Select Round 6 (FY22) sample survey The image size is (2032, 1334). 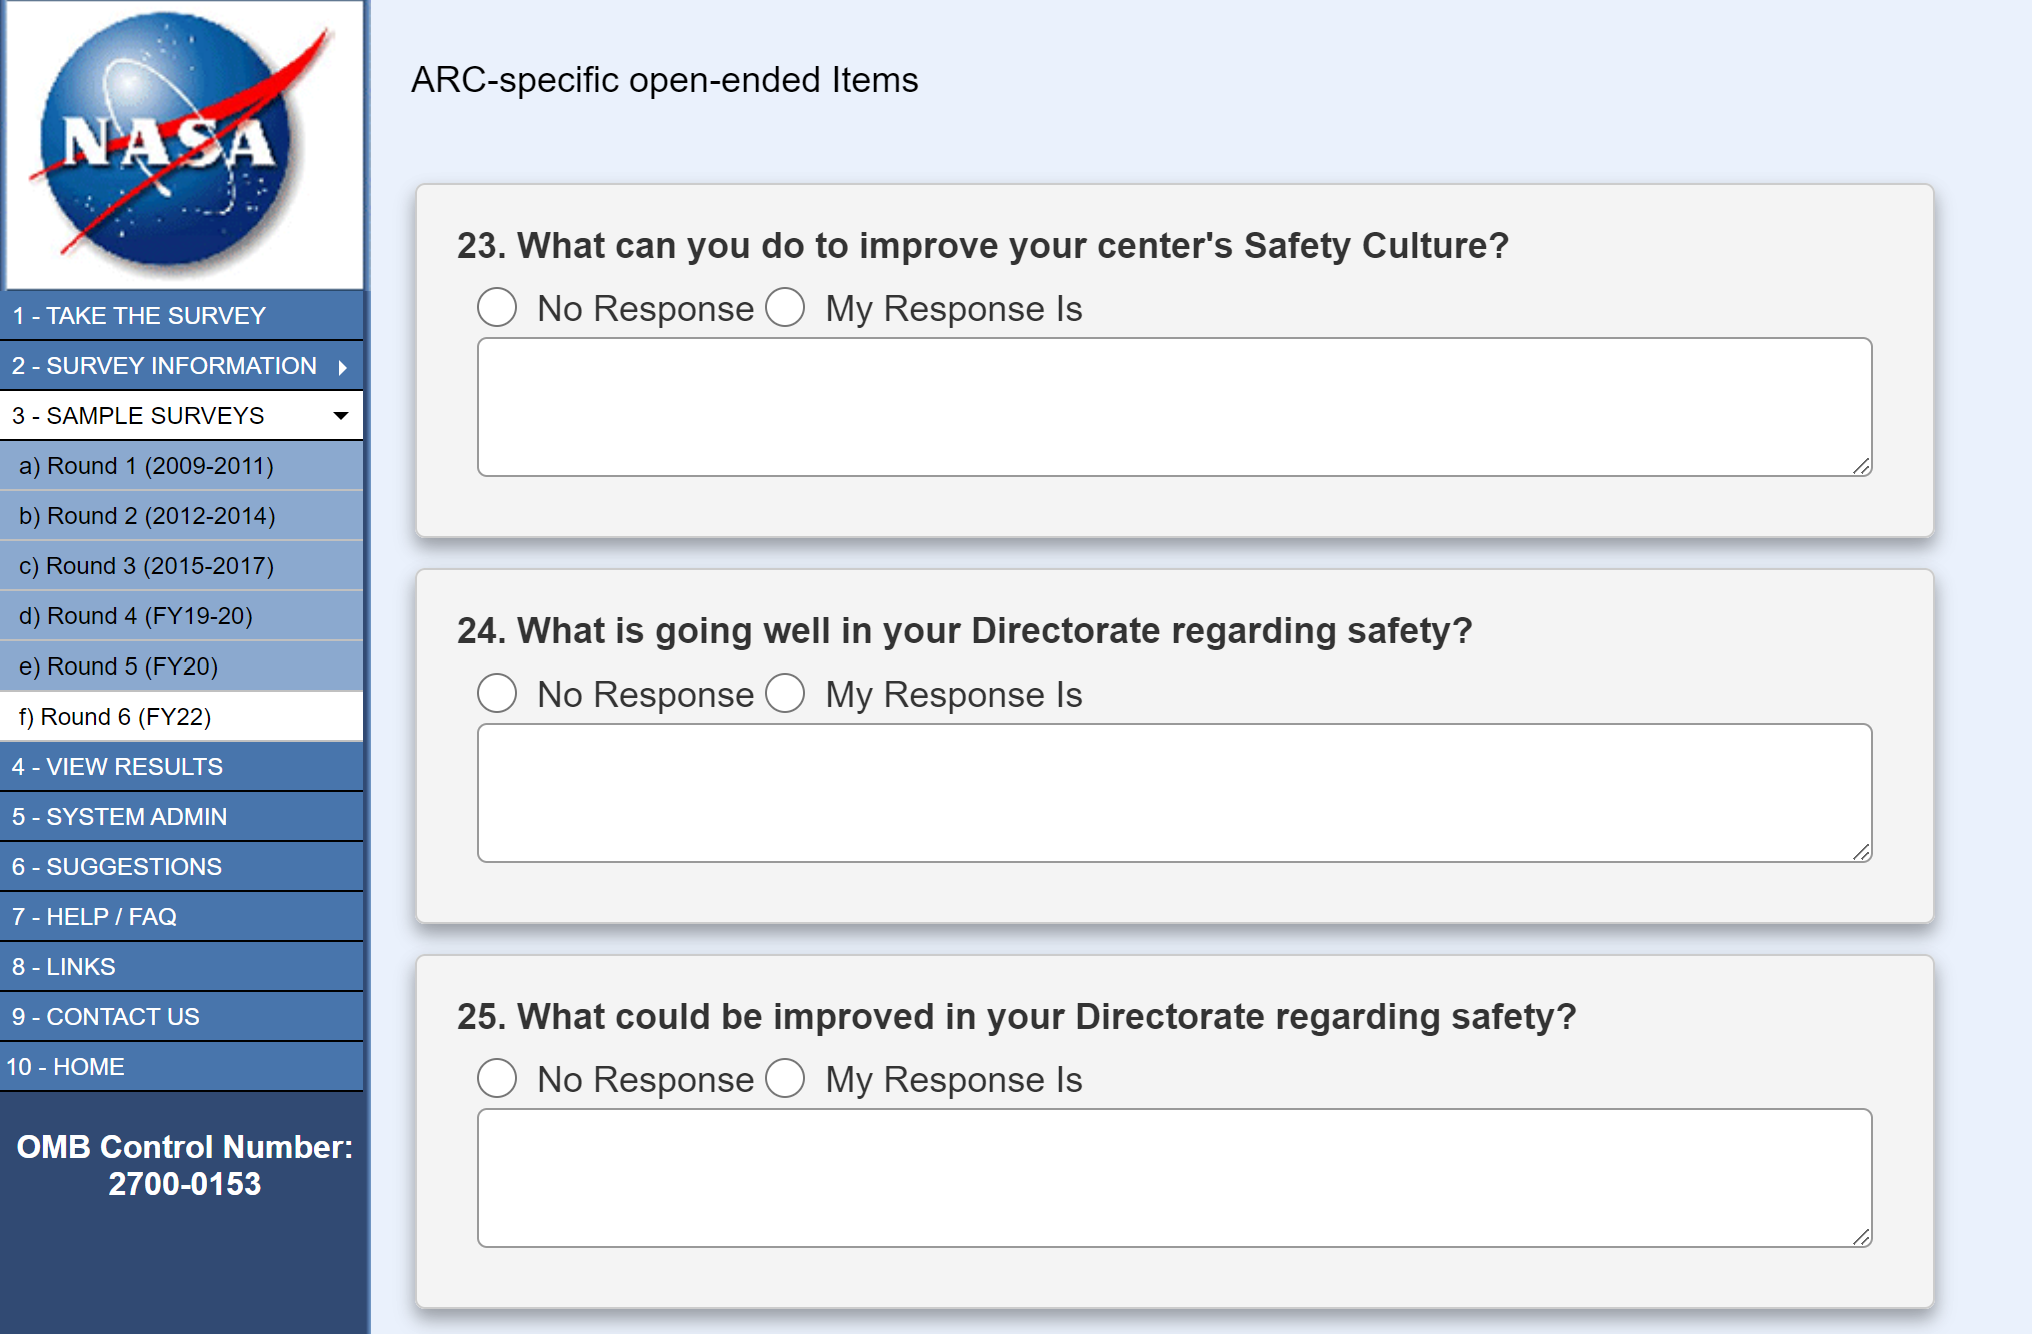[x=115, y=717]
